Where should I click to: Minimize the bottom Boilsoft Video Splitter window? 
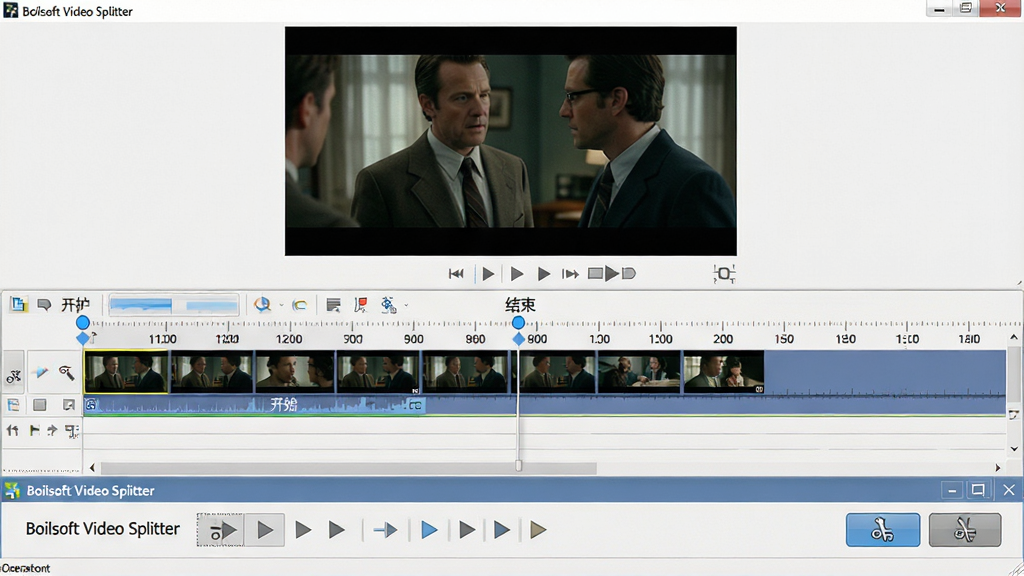point(952,490)
